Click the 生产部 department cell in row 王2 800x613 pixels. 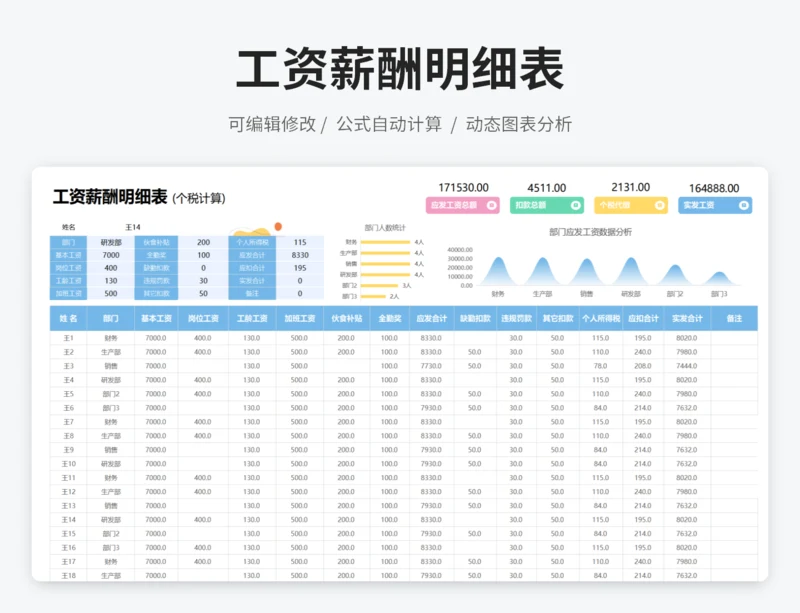click(x=111, y=352)
